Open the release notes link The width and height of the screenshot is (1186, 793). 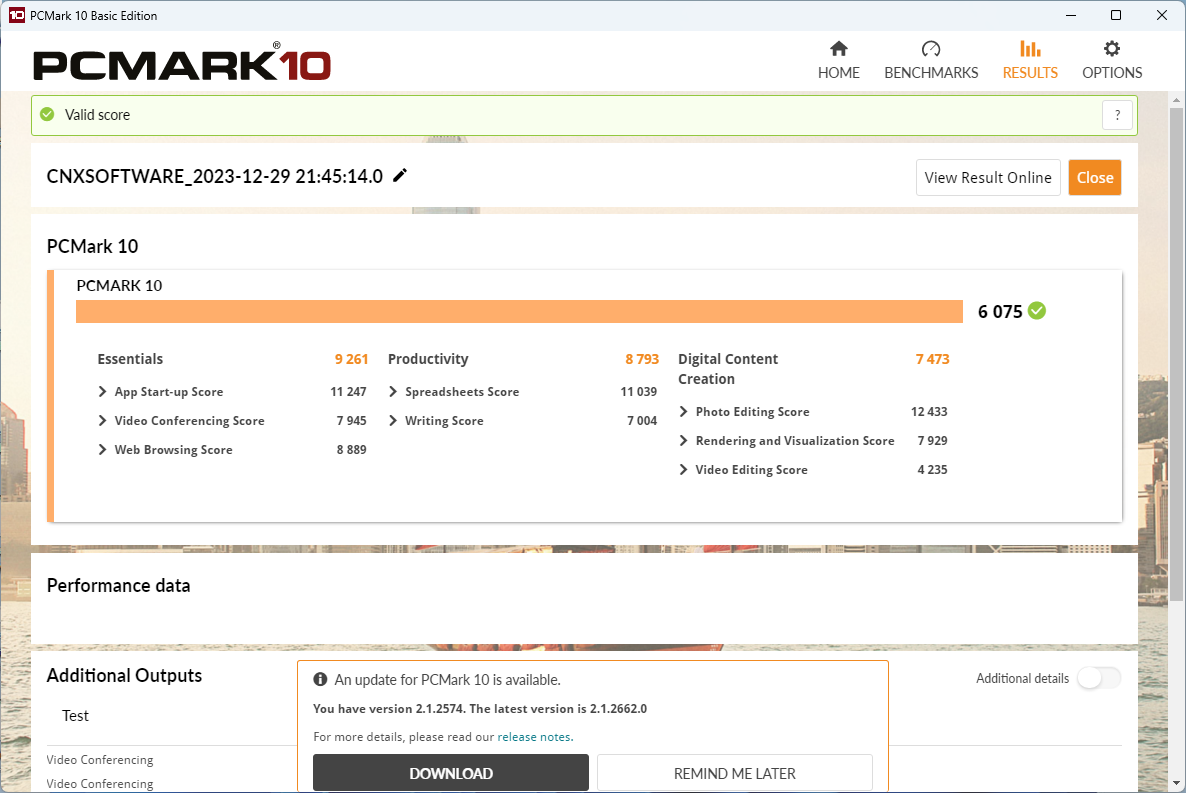tap(535, 737)
